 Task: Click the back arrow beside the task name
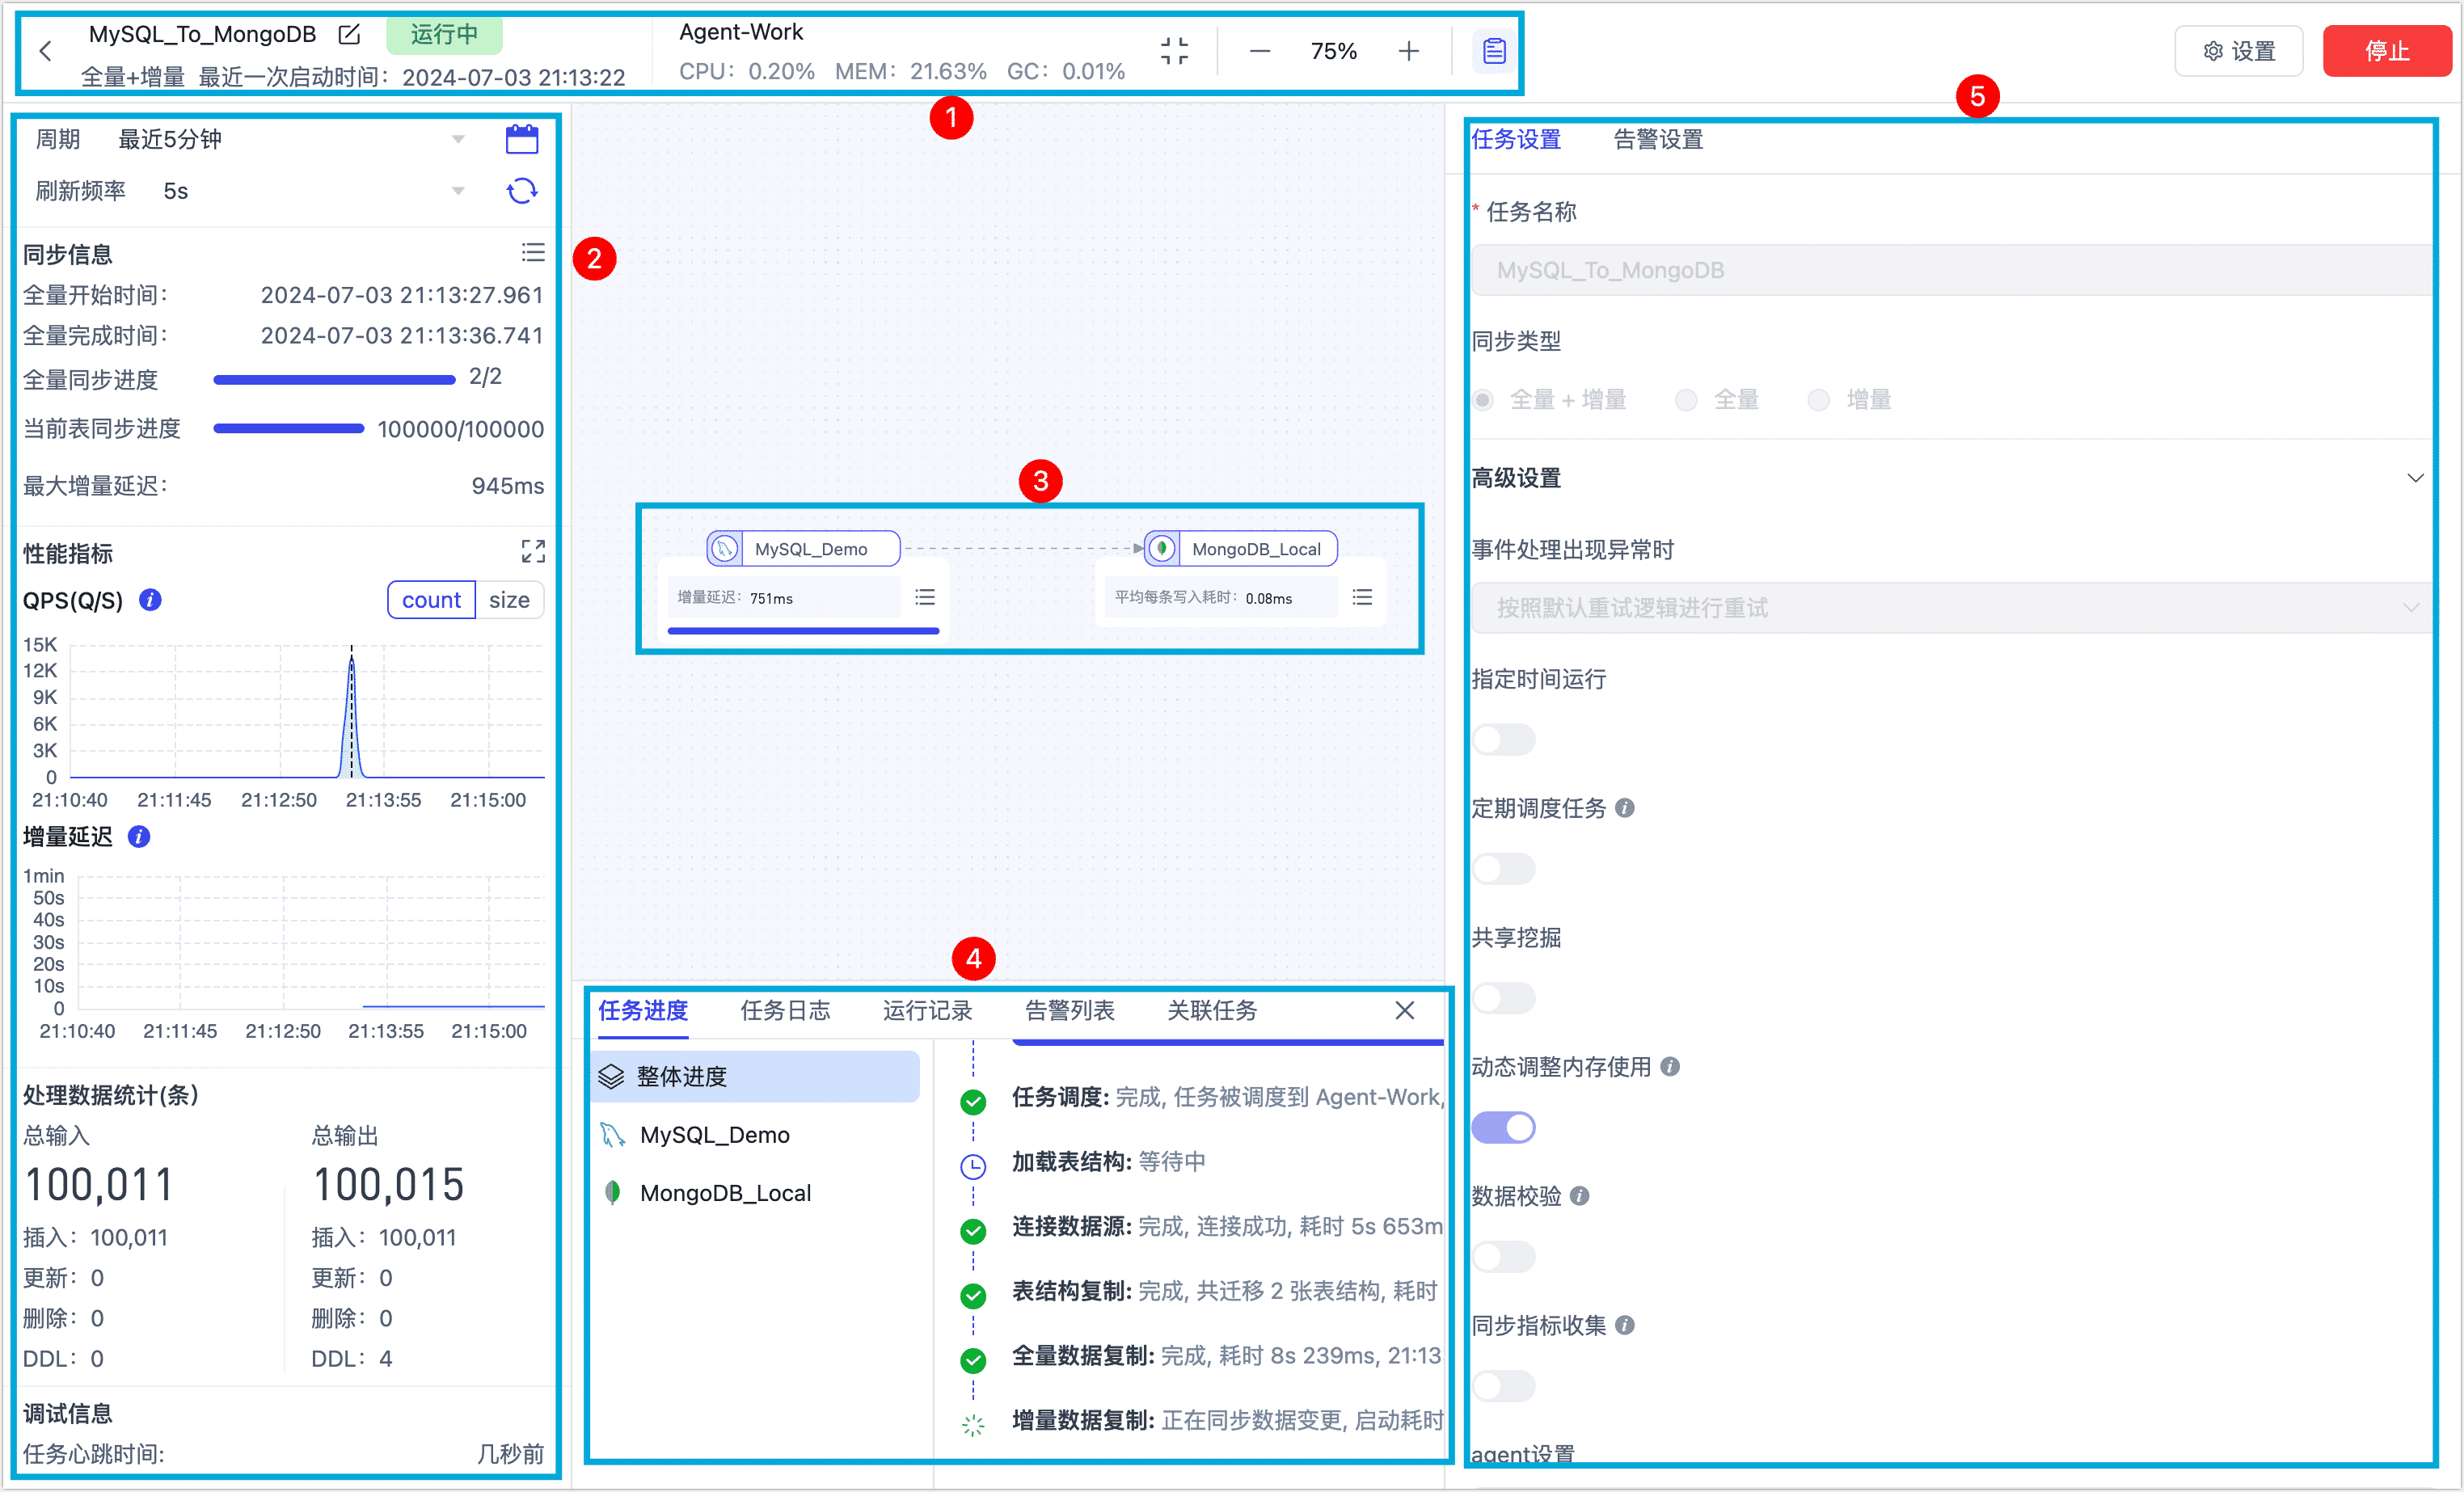click(45, 51)
